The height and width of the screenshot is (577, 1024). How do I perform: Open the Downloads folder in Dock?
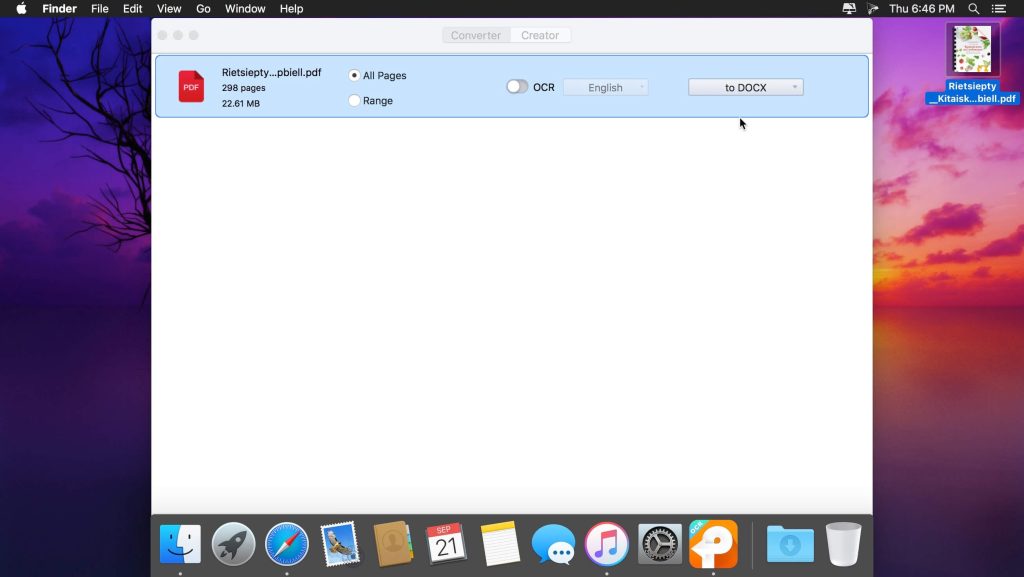pyautogui.click(x=790, y=544)
